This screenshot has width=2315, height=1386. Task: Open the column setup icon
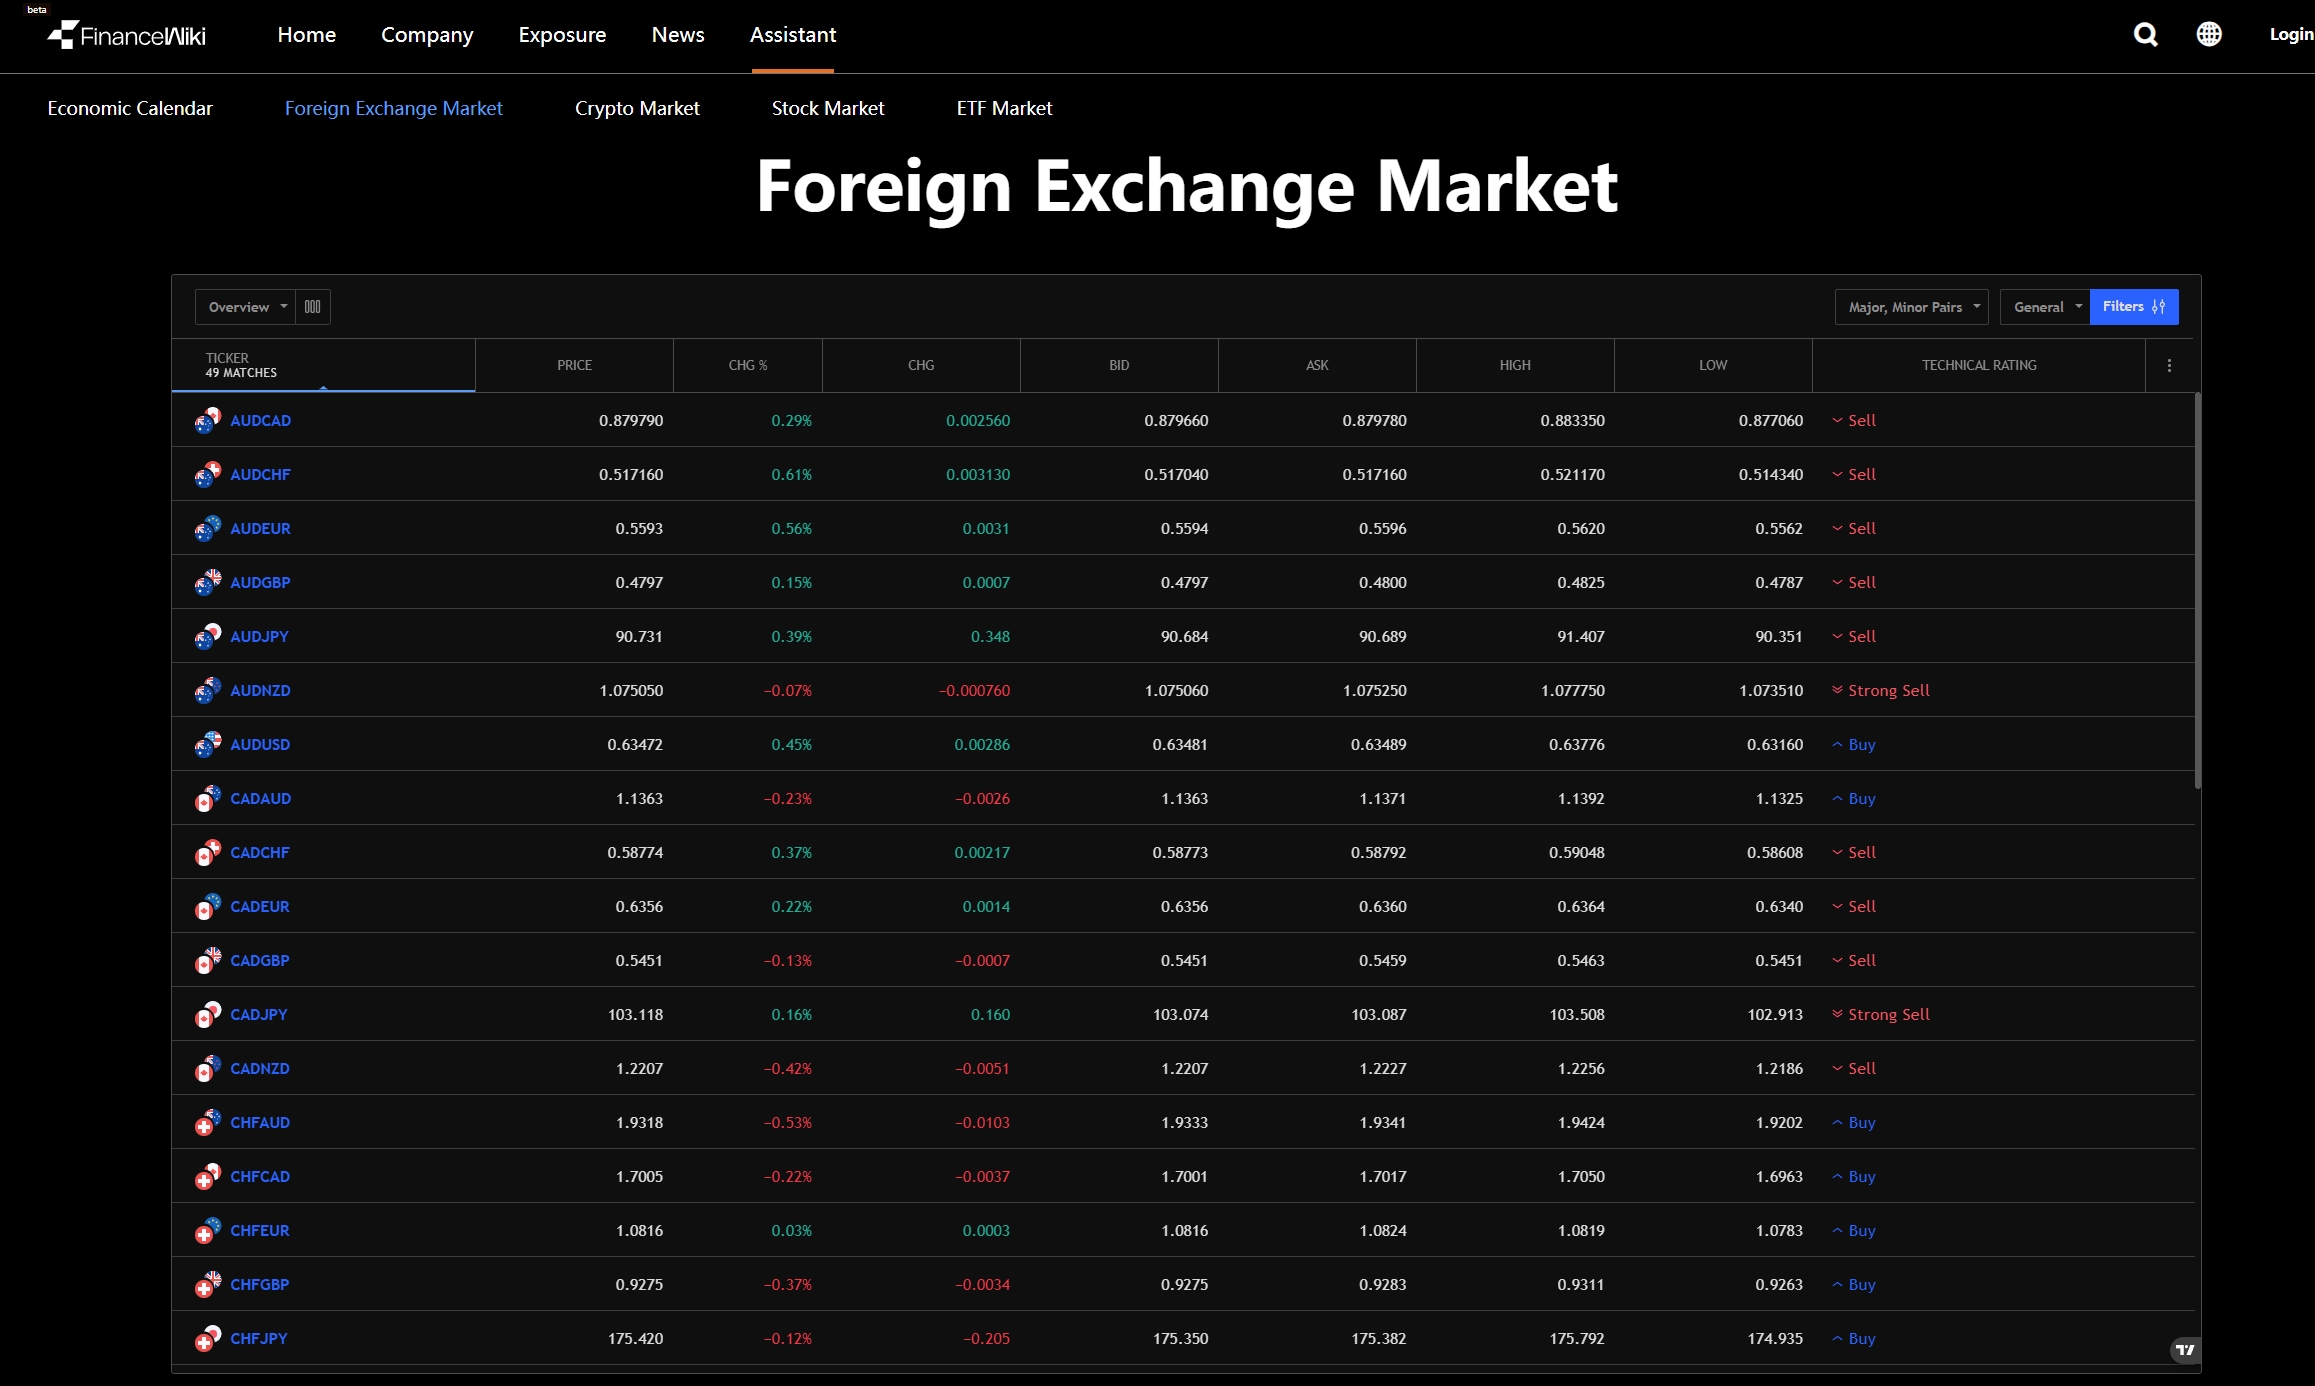tap(313, 307)
